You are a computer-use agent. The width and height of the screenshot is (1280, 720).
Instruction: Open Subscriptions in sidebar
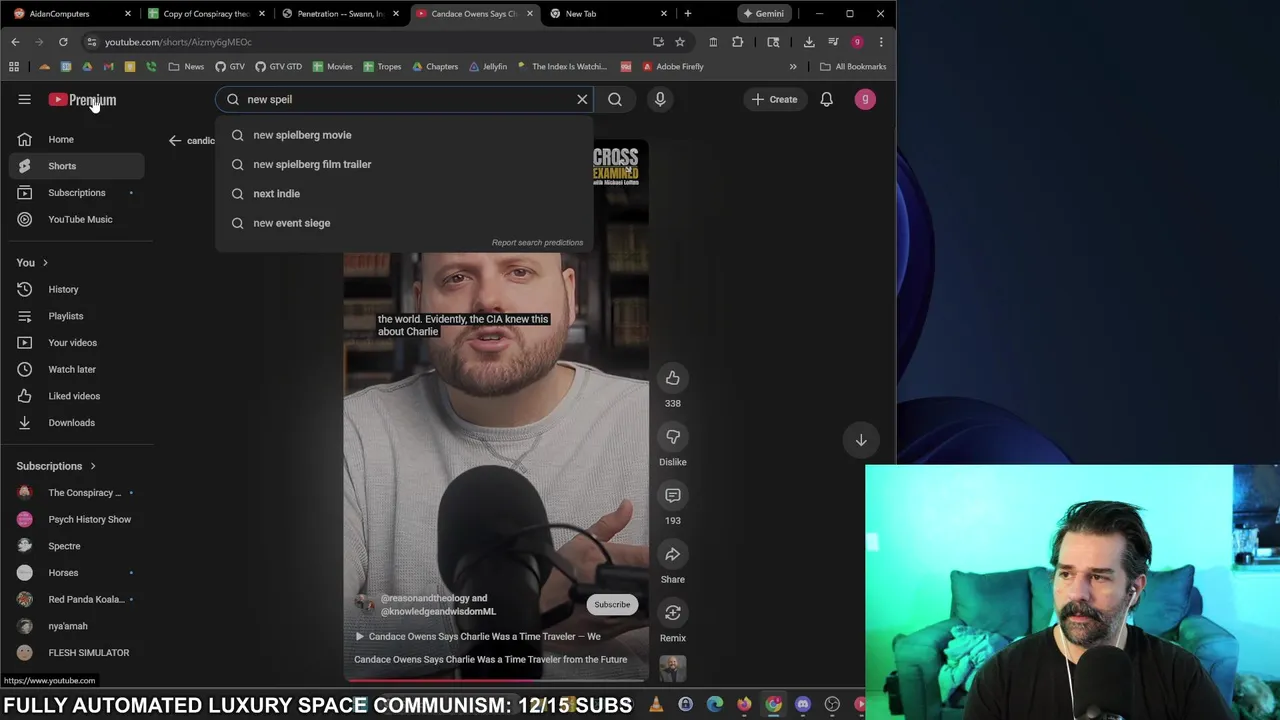(77, 192)
